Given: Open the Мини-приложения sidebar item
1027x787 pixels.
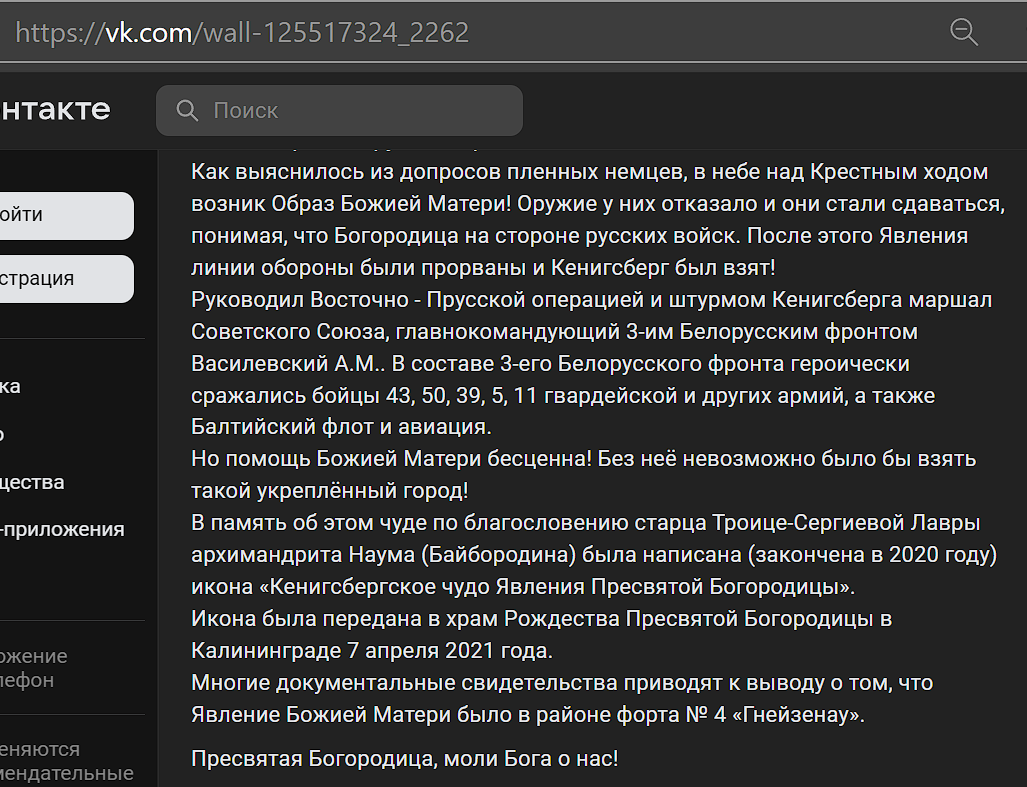Looking at the screenshot, I should point(62,529).
